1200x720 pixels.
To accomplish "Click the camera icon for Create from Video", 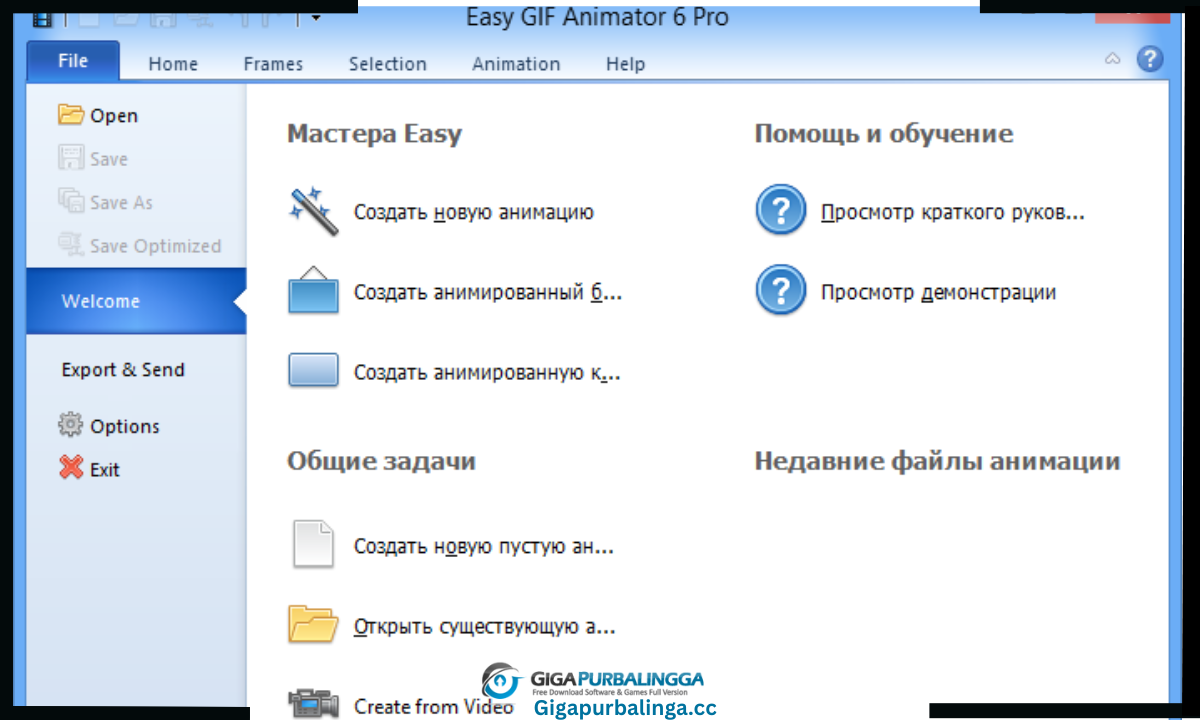I will pyautogui.click(x=314, y=703).
